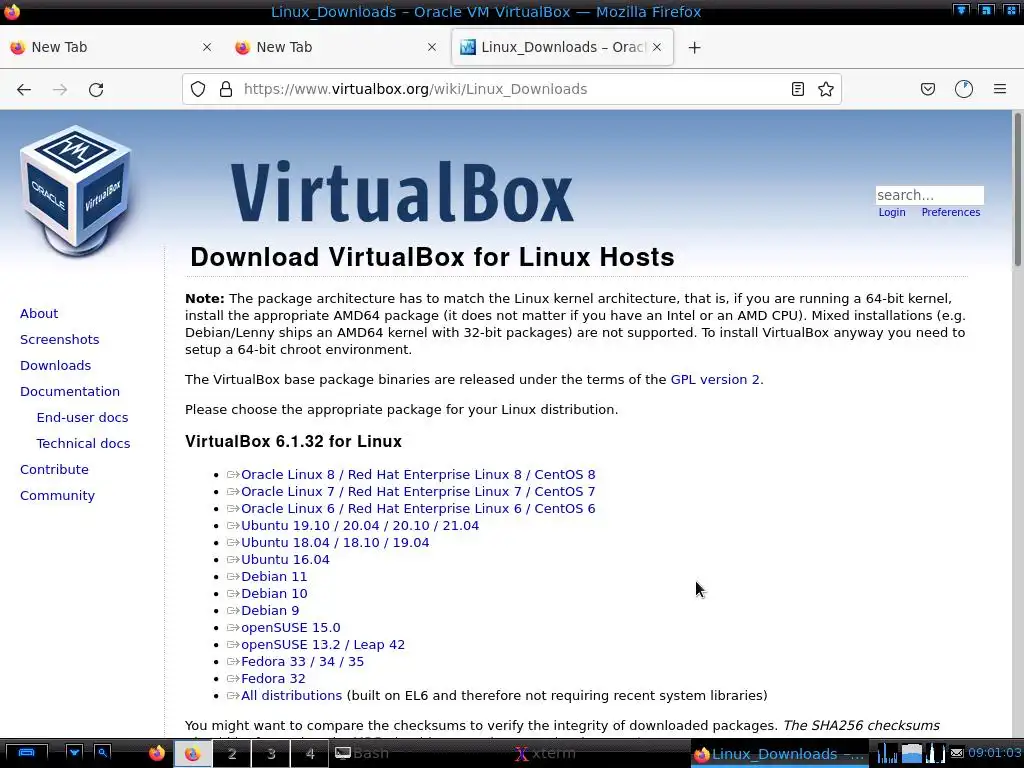Download the Debian 10 package
Screen dimensions: 1024x768
[274, 594]
